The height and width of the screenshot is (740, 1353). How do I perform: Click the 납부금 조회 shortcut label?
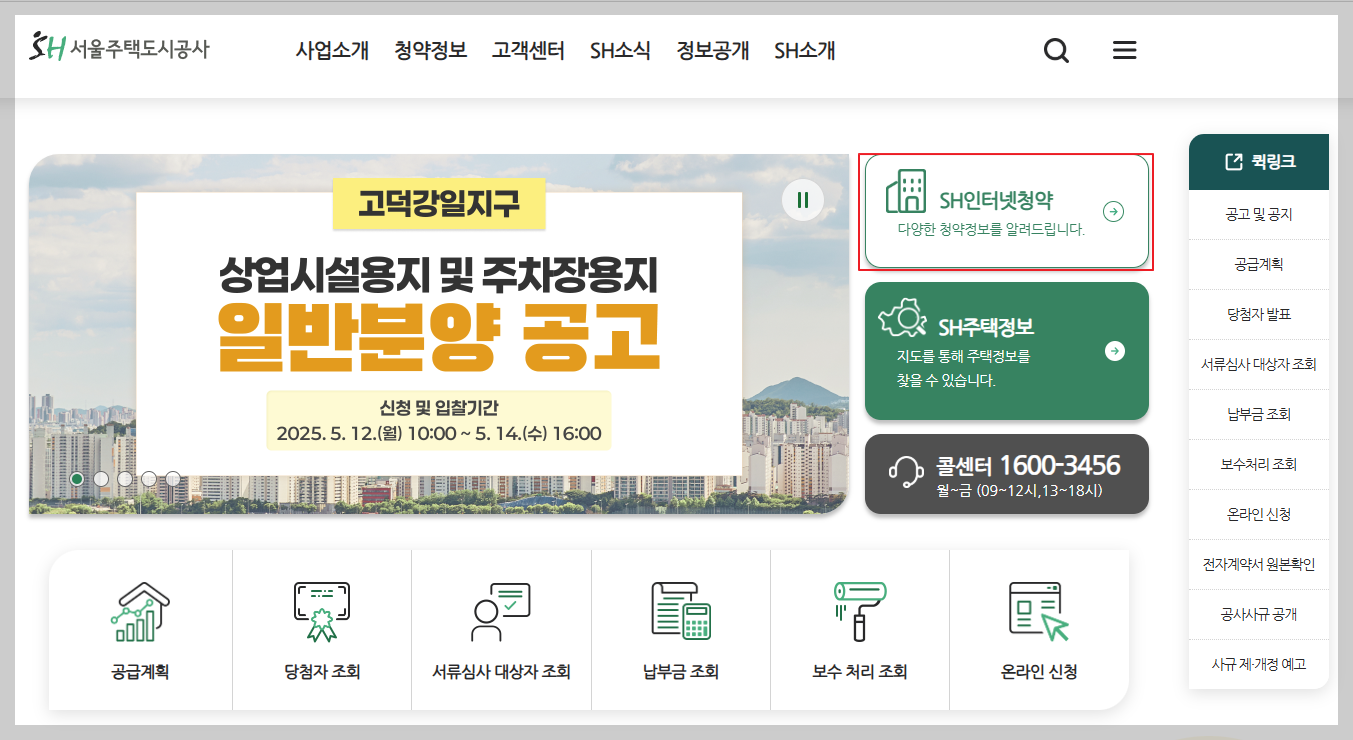coord(680,672)
